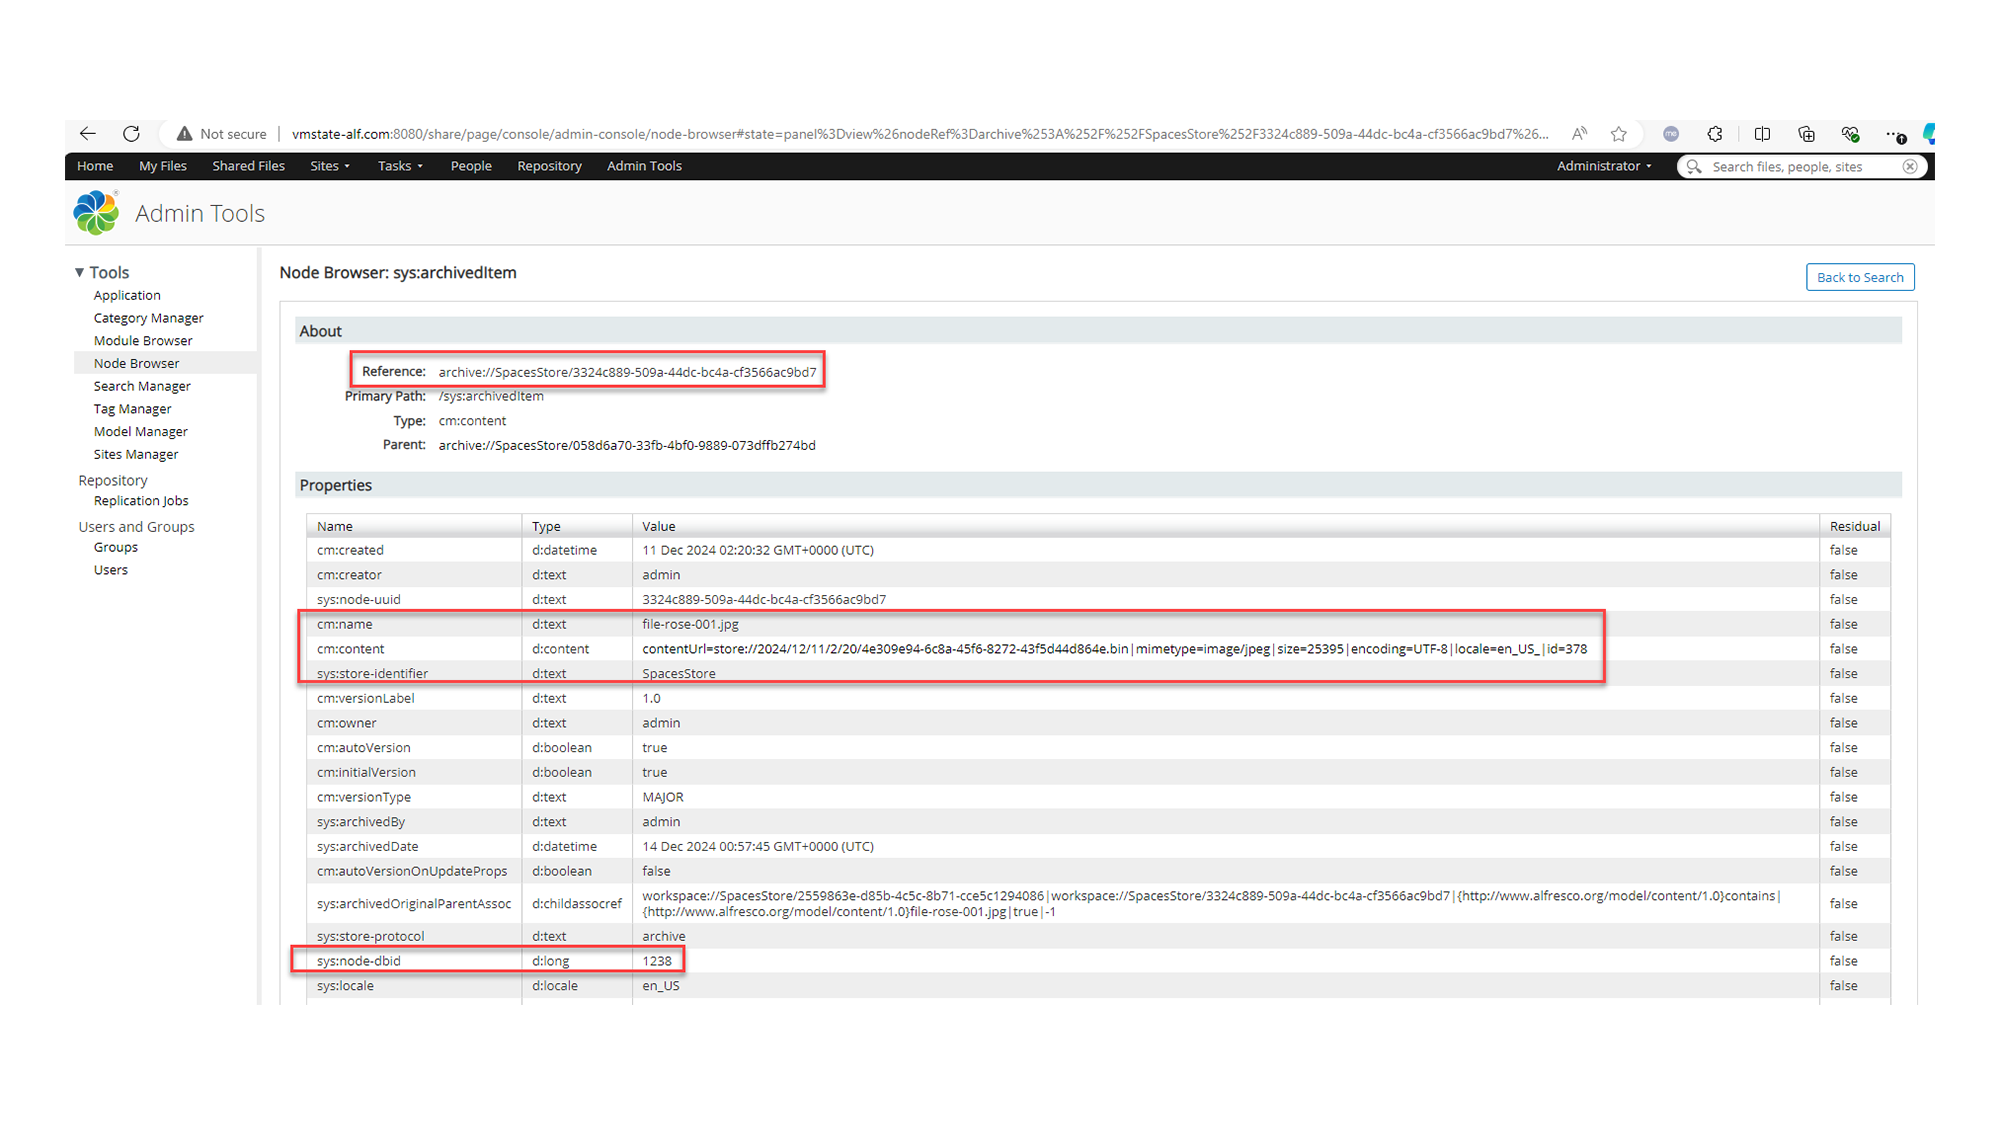Screen dimensions: 2000x1125
Task: Expand the Tasks dropdown
Action: 399,166
